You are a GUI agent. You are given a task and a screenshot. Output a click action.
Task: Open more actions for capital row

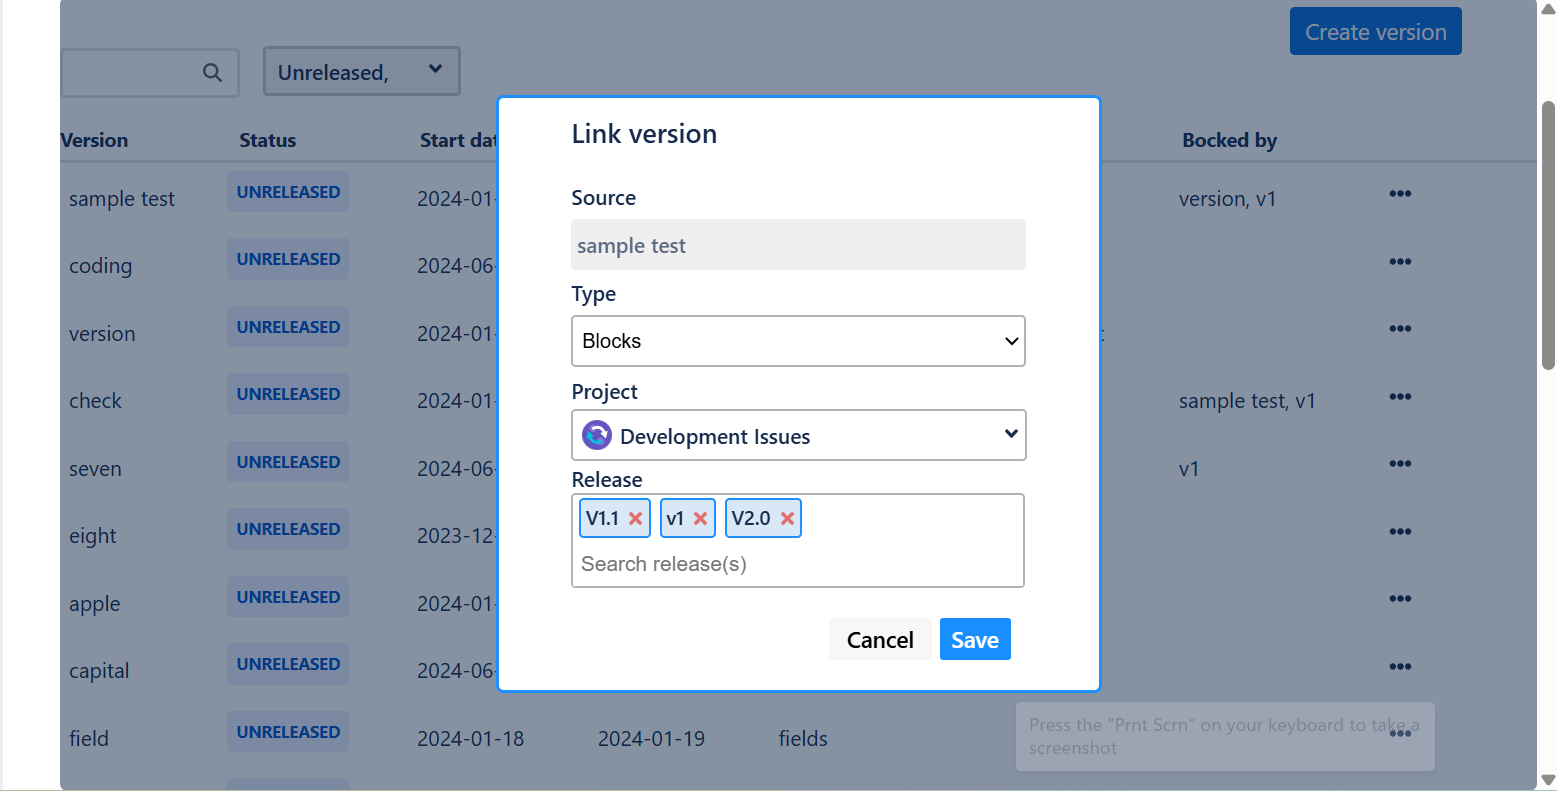point(1400,667)
